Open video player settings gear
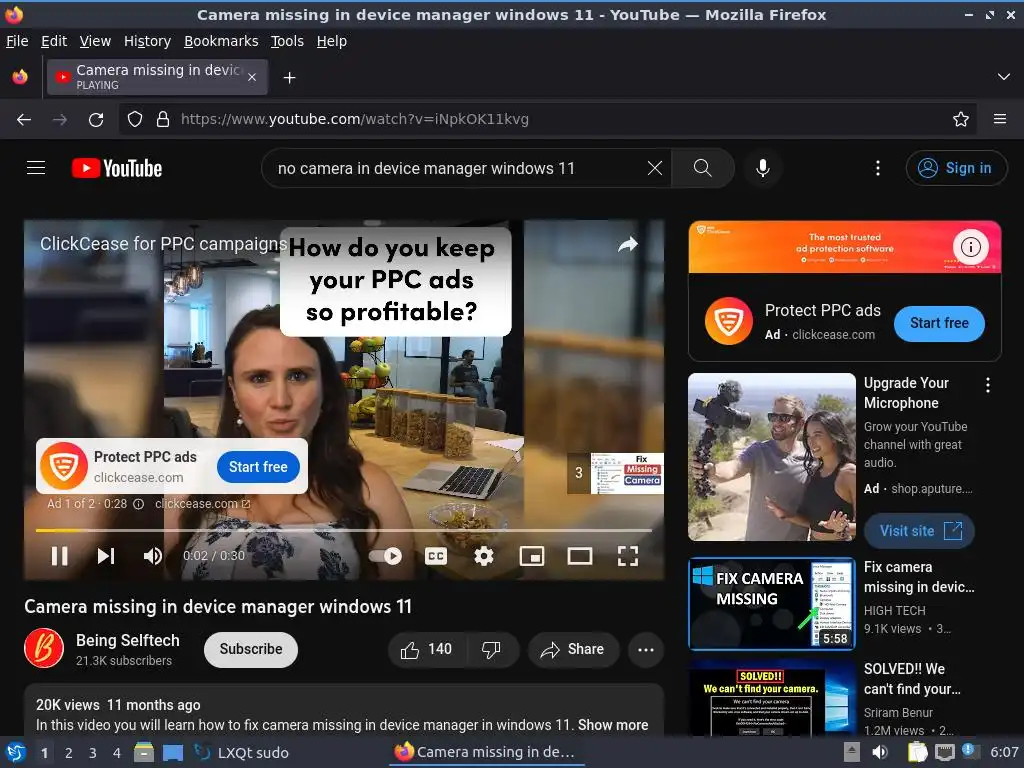 coord(483,556)
